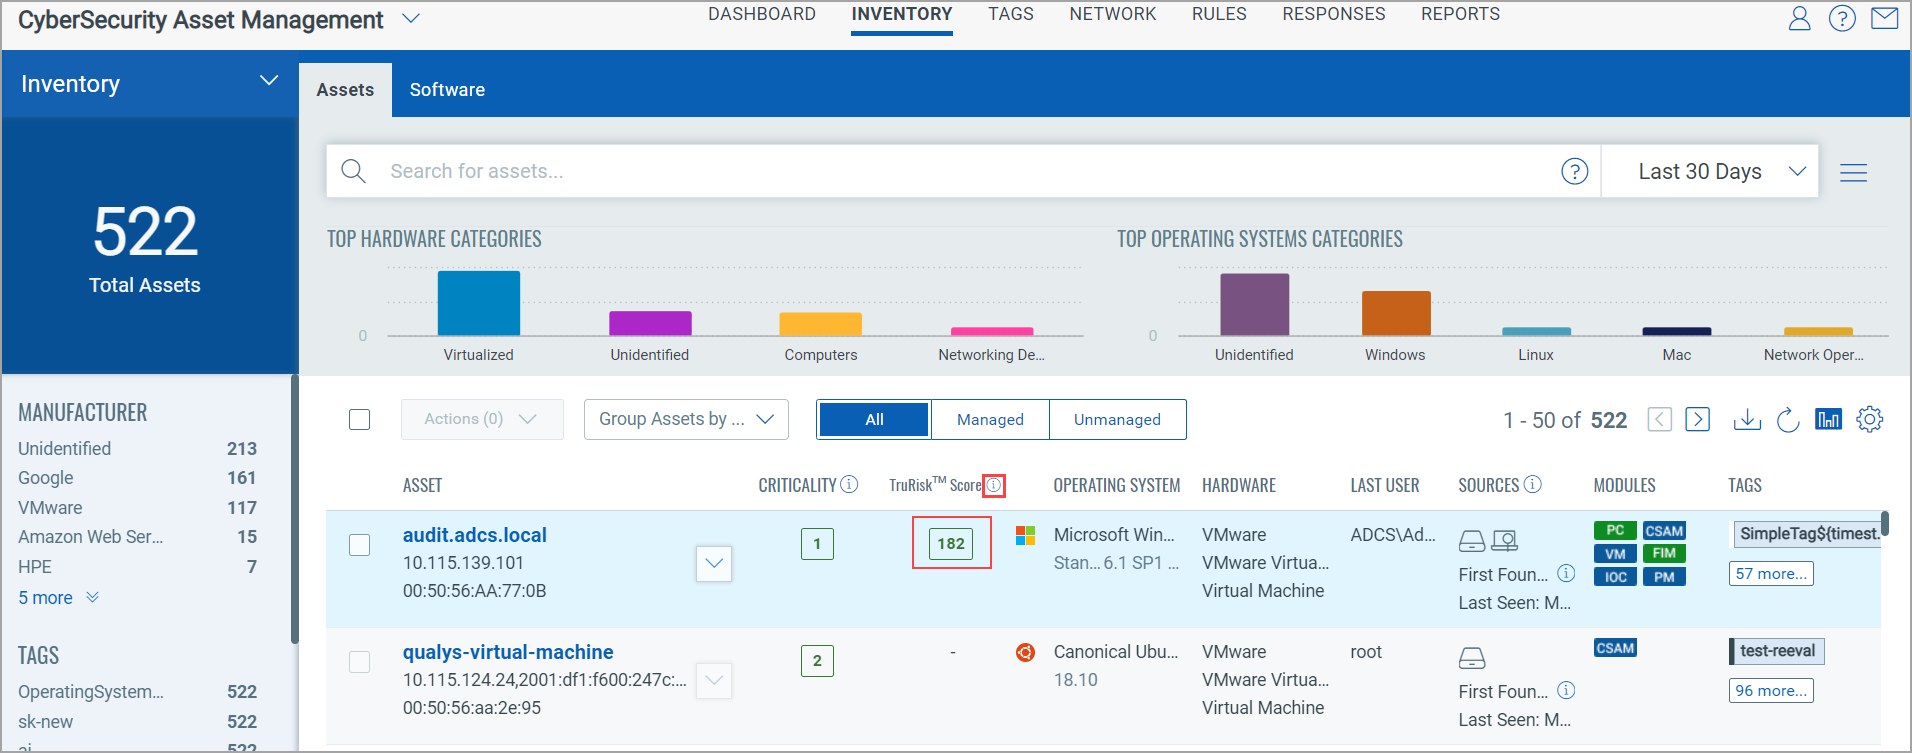The image size is (1912, 753).
Task: Show TruRisk Score info icon
Action: 994,485
